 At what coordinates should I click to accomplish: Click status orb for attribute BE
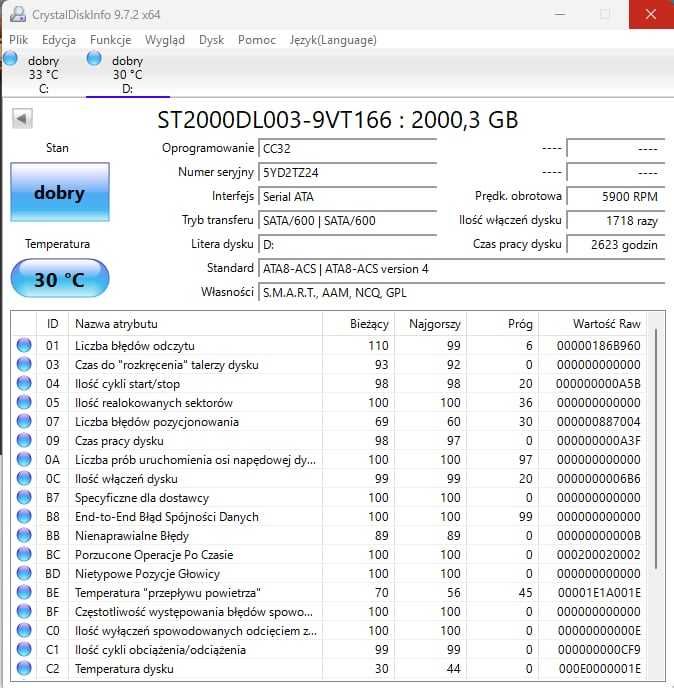point(24,592)
